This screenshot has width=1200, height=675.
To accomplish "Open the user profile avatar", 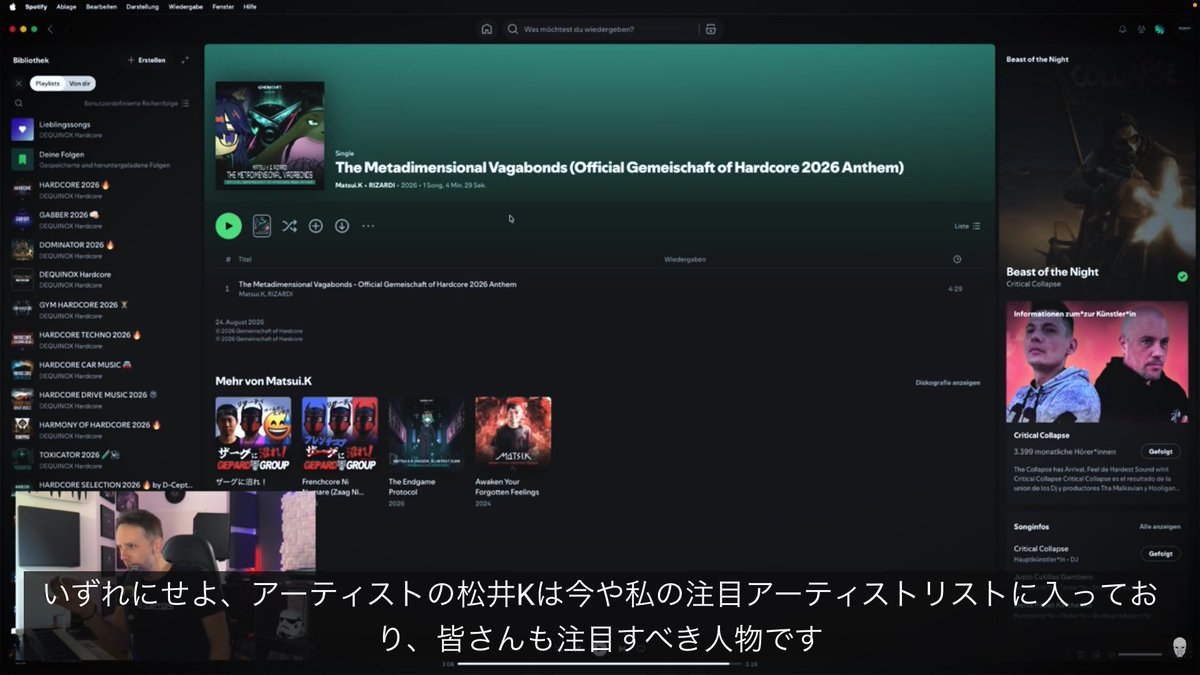I will pyautogui.click(x=1183, y=29).
